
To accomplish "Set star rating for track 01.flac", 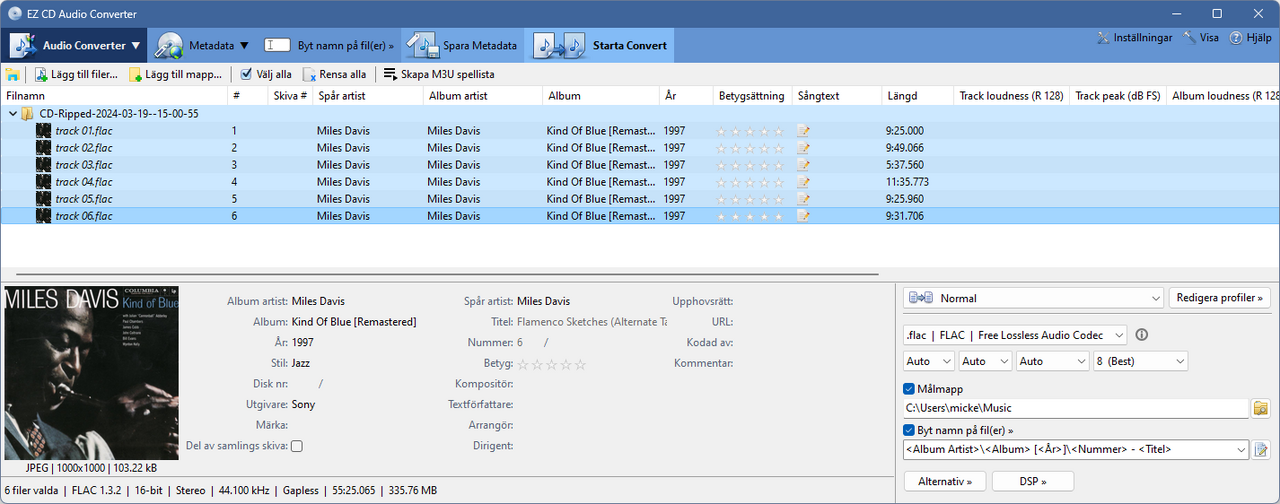I will pyautogui.click(x=750, y=131).
